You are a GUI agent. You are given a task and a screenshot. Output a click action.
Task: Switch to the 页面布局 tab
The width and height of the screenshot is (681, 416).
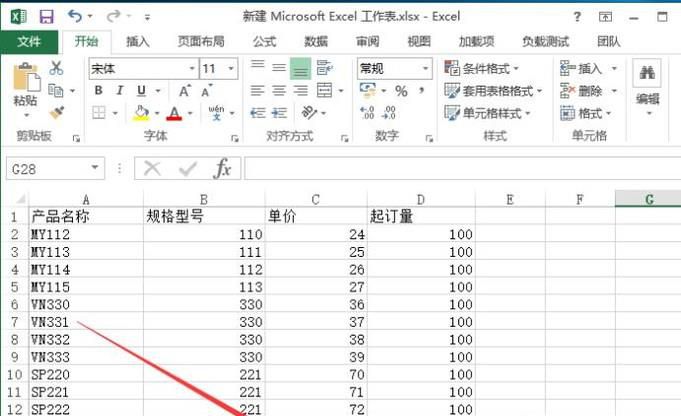[201, 42]
